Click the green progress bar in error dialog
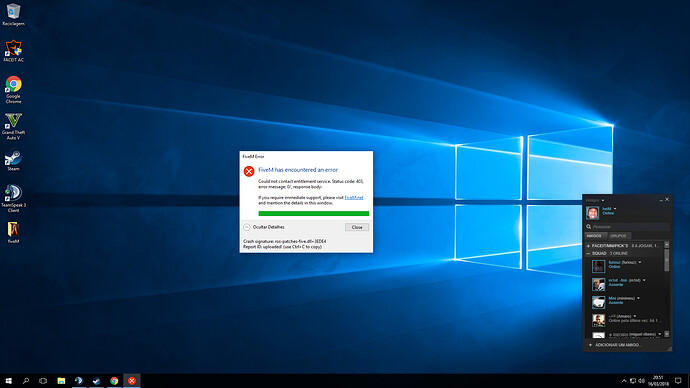The height and width of the screenshot is (388, 690). (x=314, y=213)
